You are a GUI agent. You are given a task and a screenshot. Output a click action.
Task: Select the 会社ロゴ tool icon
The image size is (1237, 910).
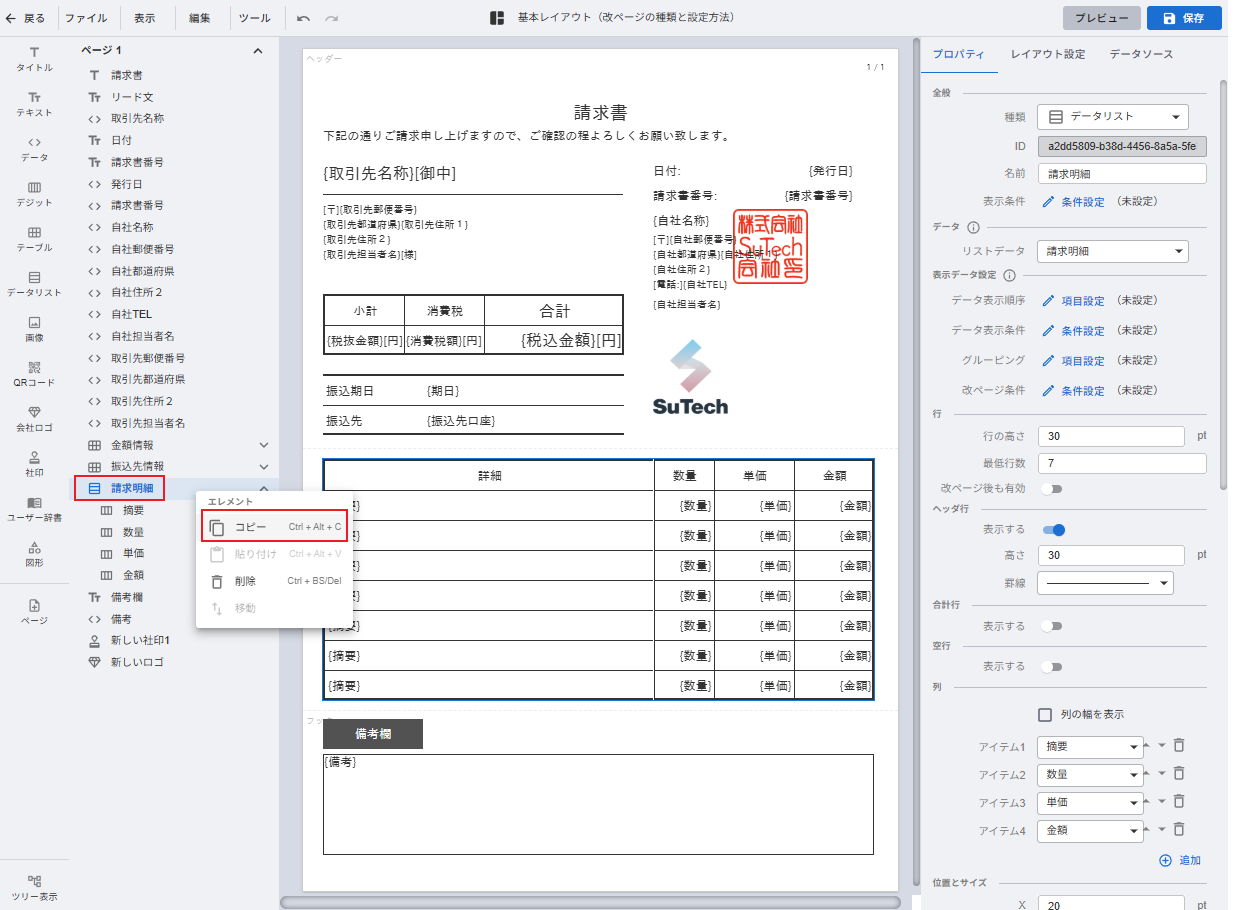pos(34,417)
